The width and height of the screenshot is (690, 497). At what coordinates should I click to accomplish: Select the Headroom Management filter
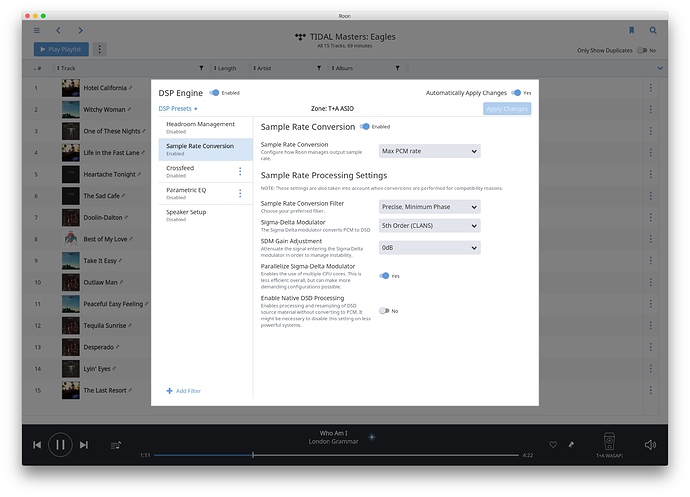click(206, 128)
